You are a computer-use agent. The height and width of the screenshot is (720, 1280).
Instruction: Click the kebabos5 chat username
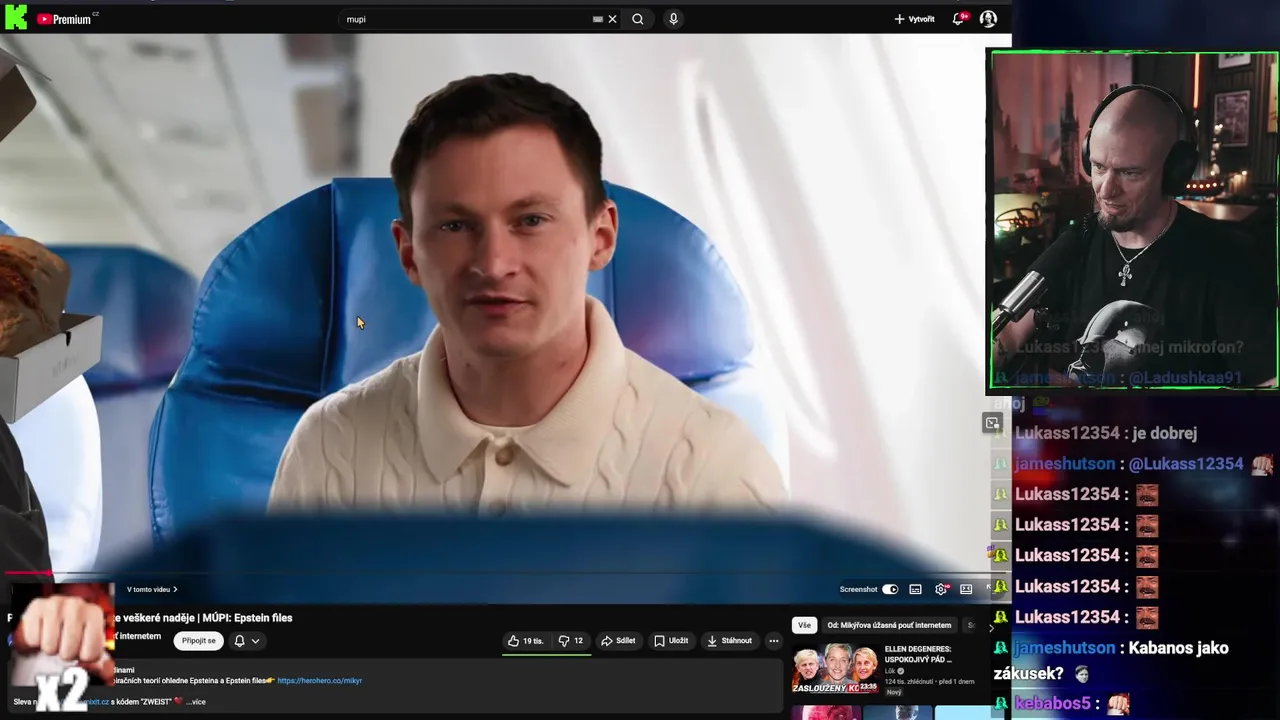[x=1052, y=704]
